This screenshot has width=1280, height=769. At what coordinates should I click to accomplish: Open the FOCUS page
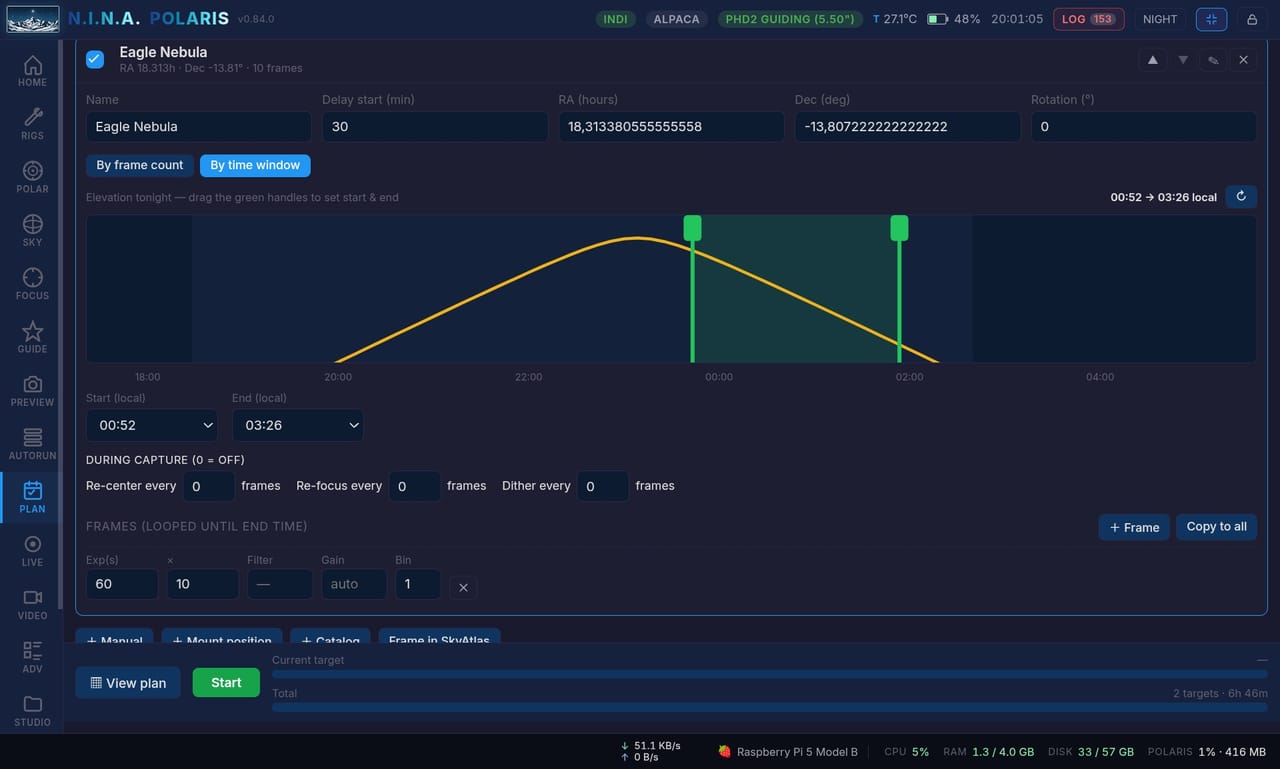[x=32, y=284]
